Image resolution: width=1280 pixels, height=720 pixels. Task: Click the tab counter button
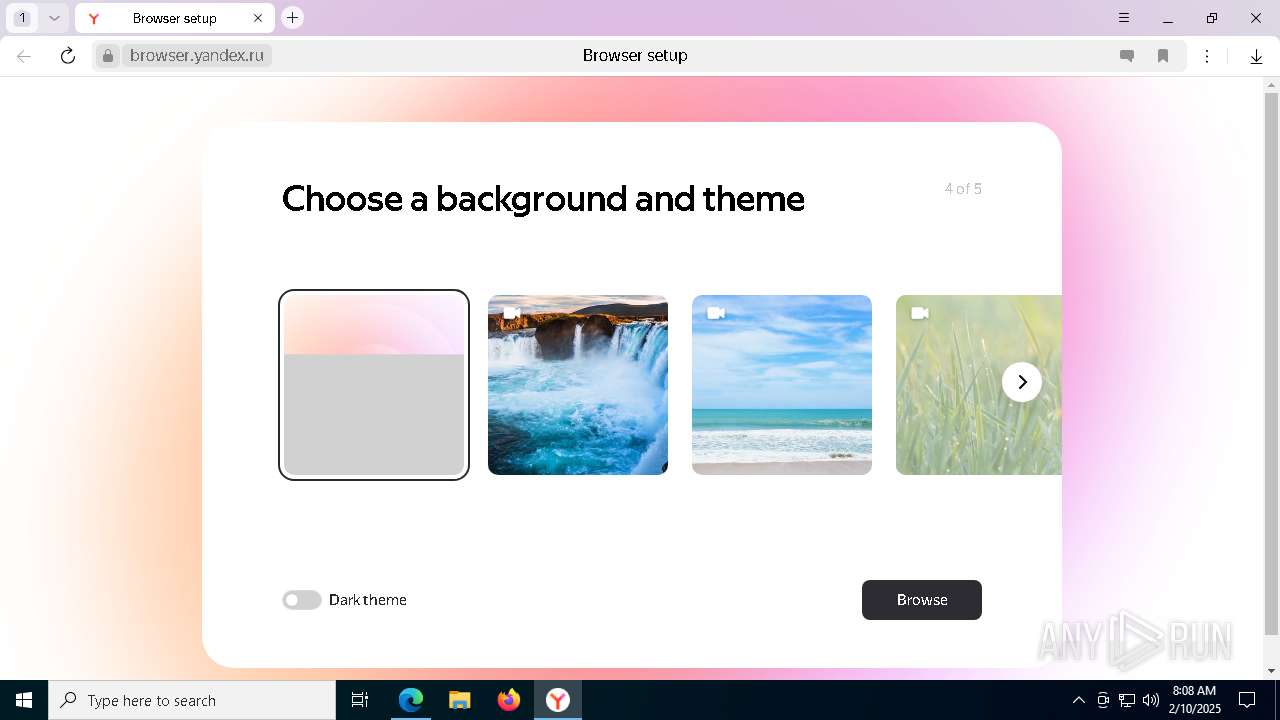22,18
